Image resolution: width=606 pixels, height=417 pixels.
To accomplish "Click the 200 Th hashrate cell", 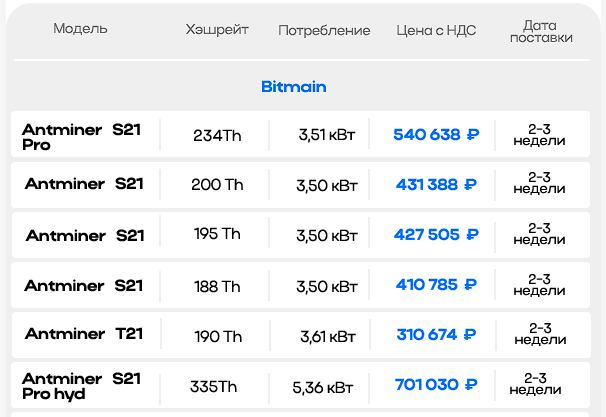I will tap(217, 185).
